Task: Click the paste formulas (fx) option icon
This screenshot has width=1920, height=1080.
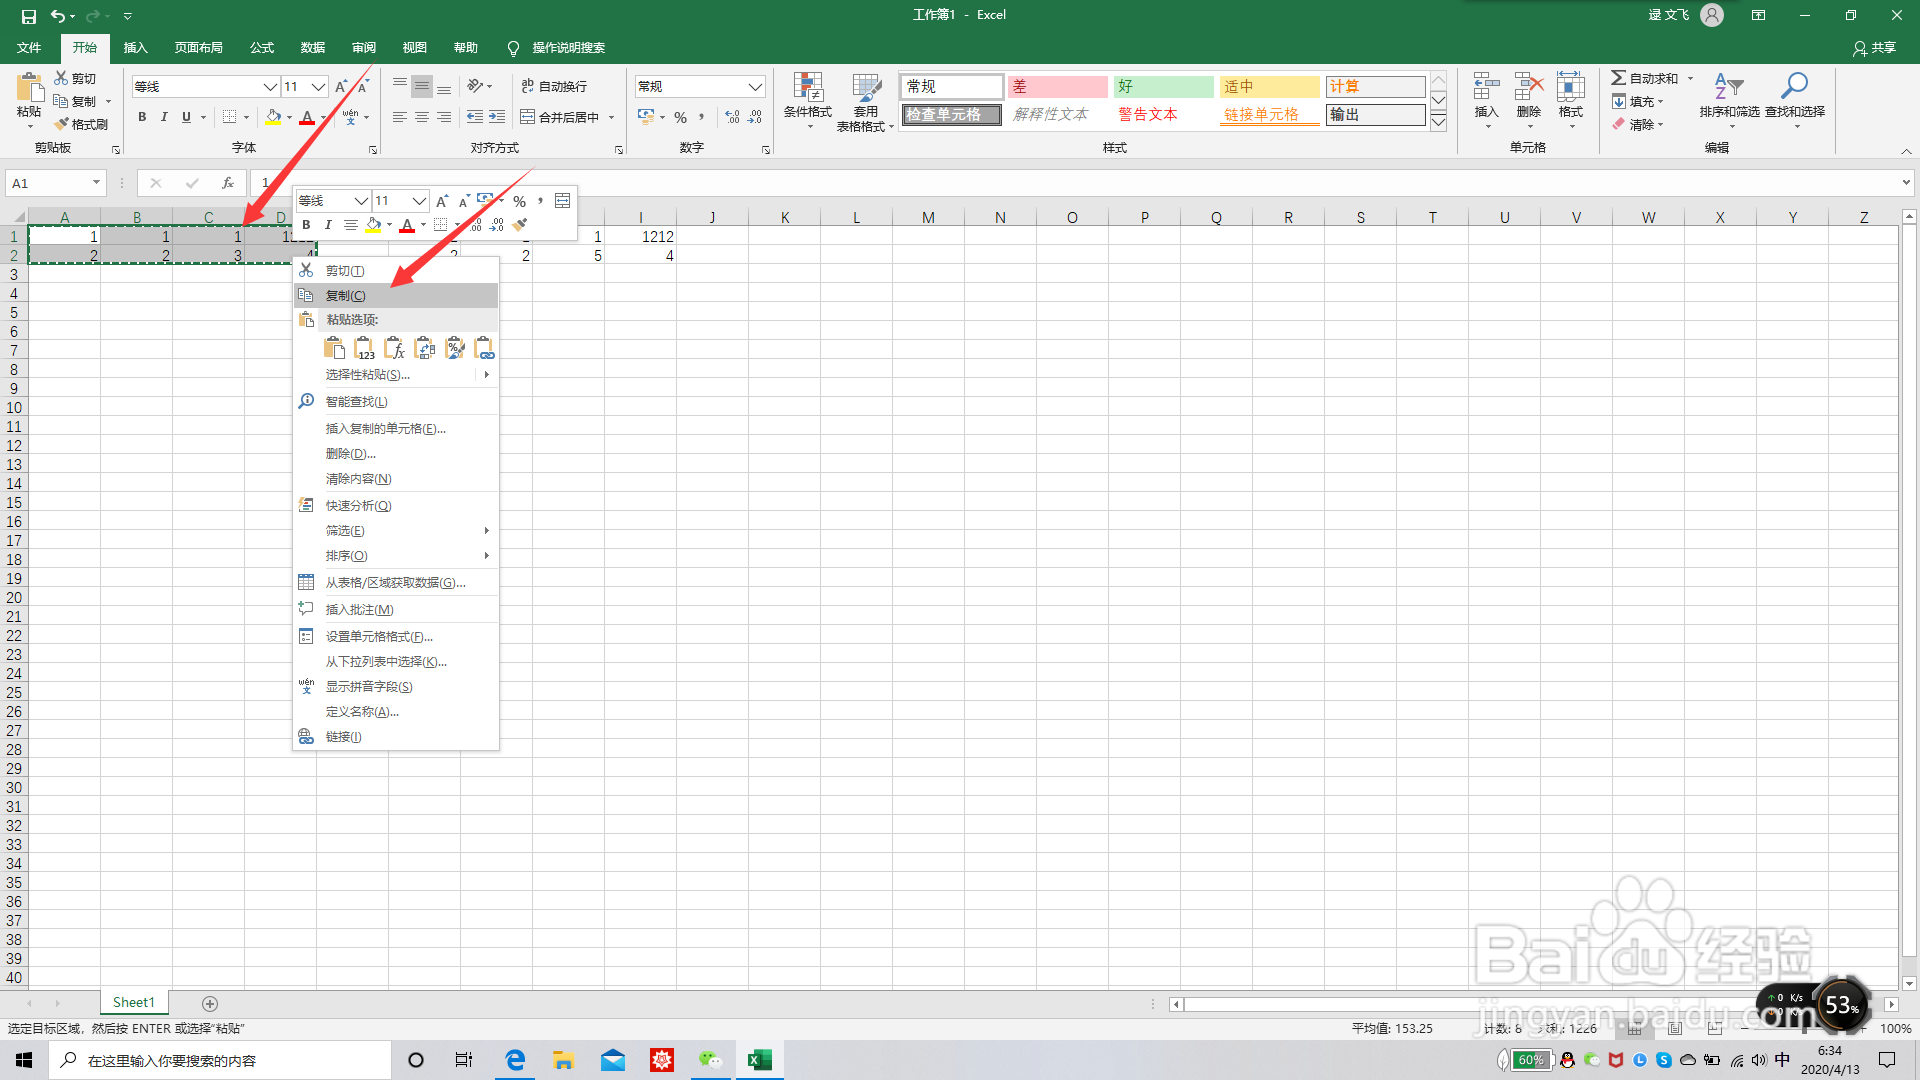Action: click(394, 348)
